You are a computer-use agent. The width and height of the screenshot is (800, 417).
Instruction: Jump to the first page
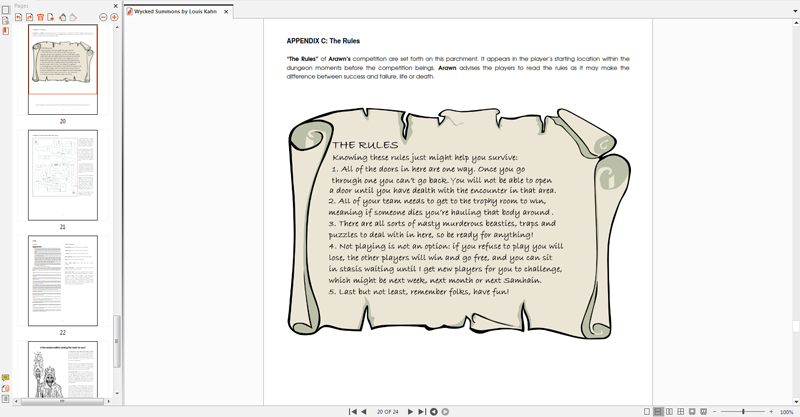[x=352, y=411]
